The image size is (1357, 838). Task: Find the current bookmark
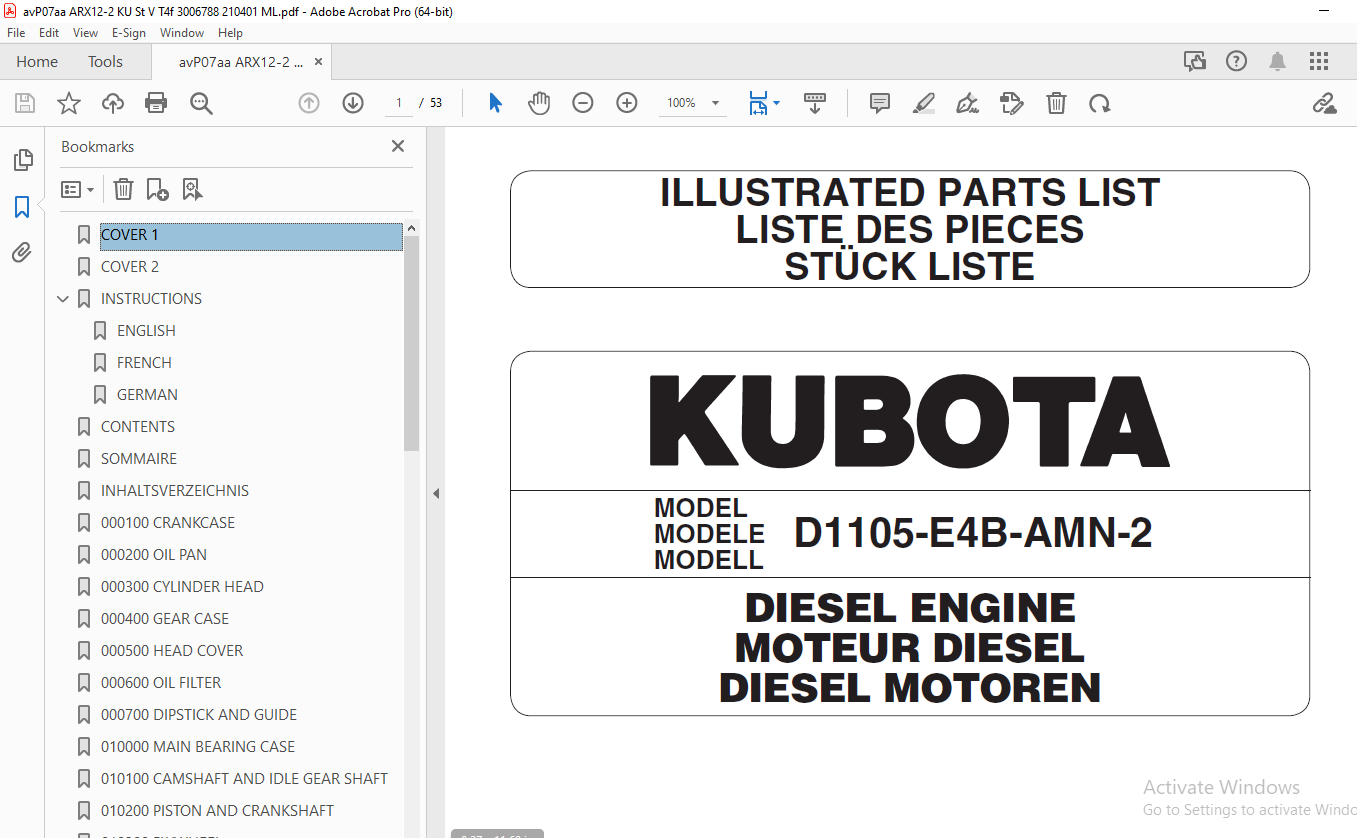[192, 189]
